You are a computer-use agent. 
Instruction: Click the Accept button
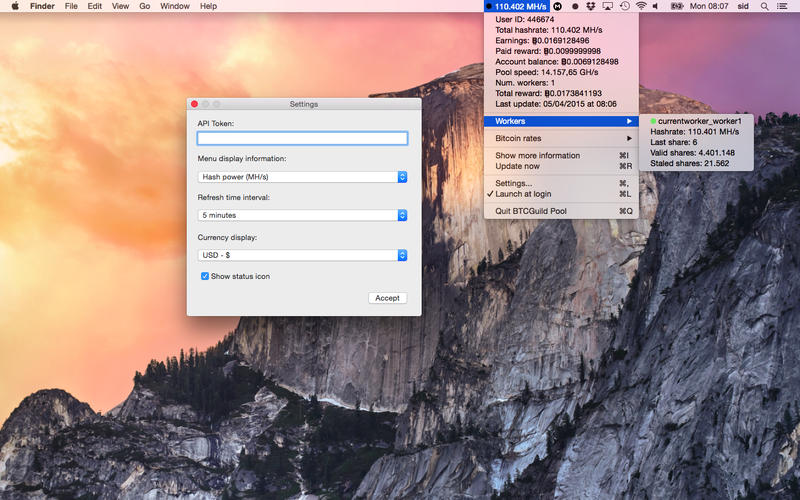[x=387, y=298]
